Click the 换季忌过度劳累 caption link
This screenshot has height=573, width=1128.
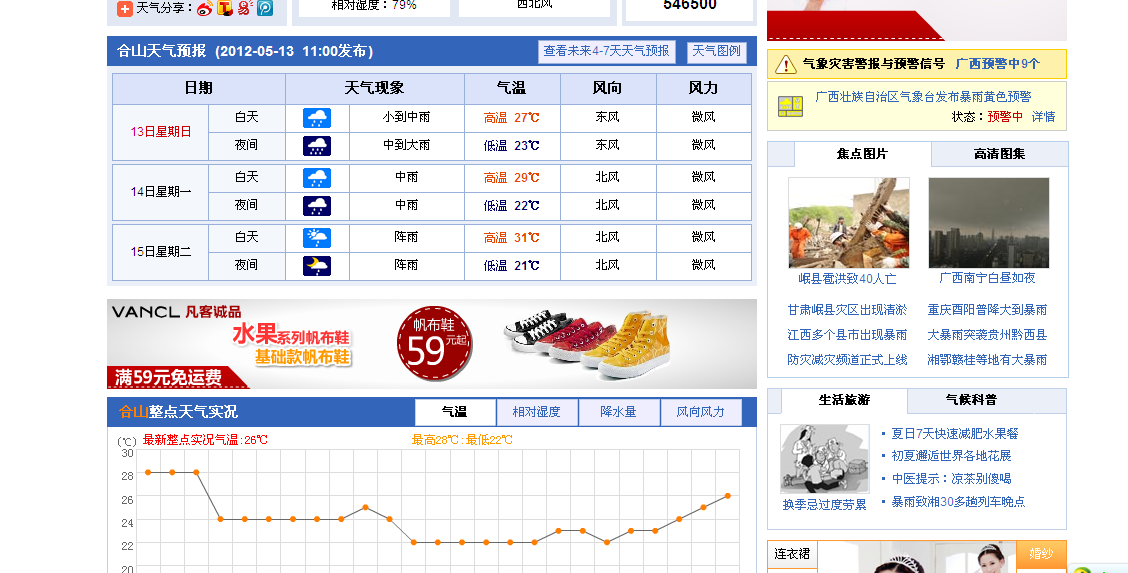[x=824, y=505]
